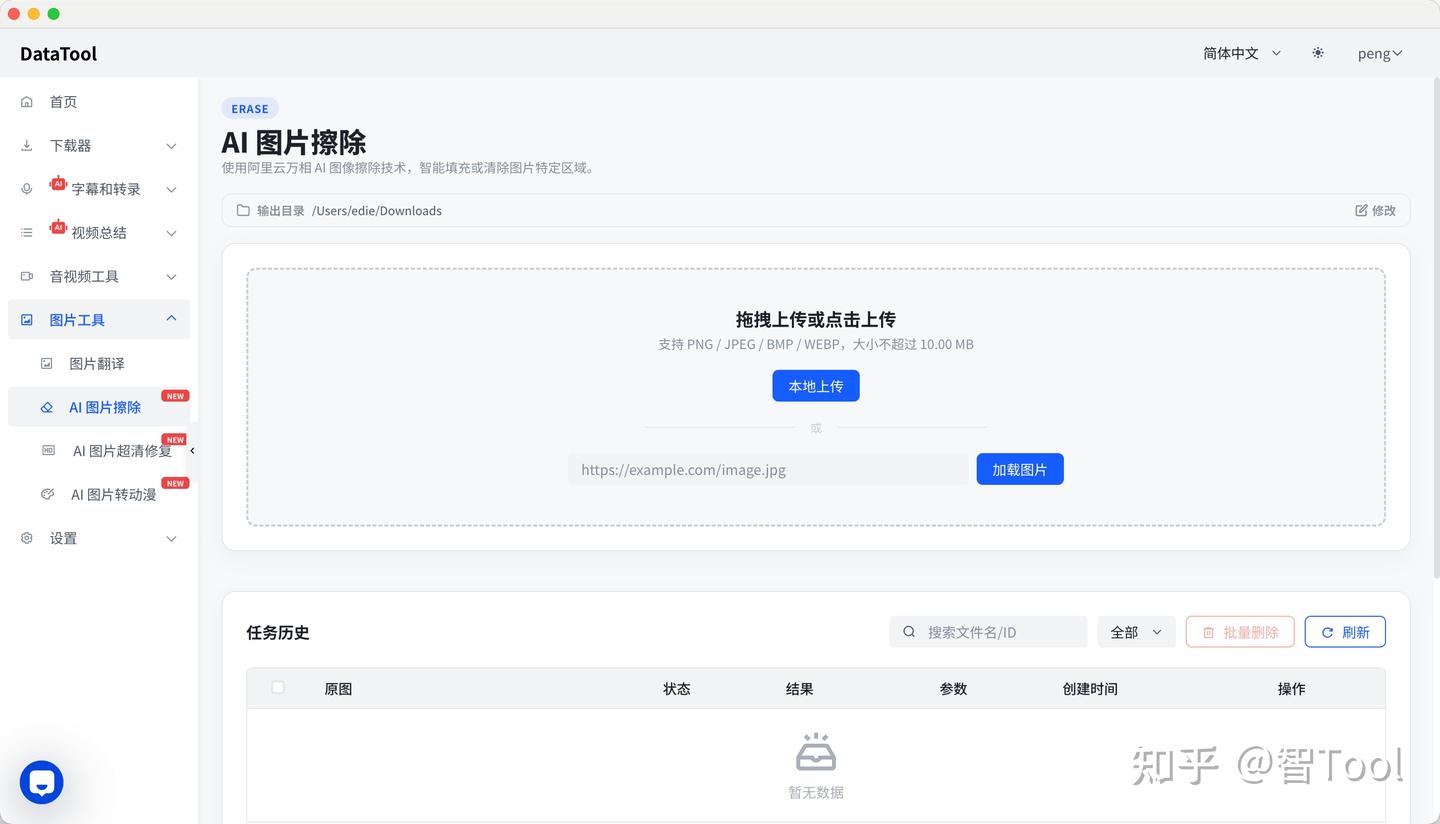Click the empty inbox icon above 暂无数据
The image size is (1440, 824).
tap(816, 752)
